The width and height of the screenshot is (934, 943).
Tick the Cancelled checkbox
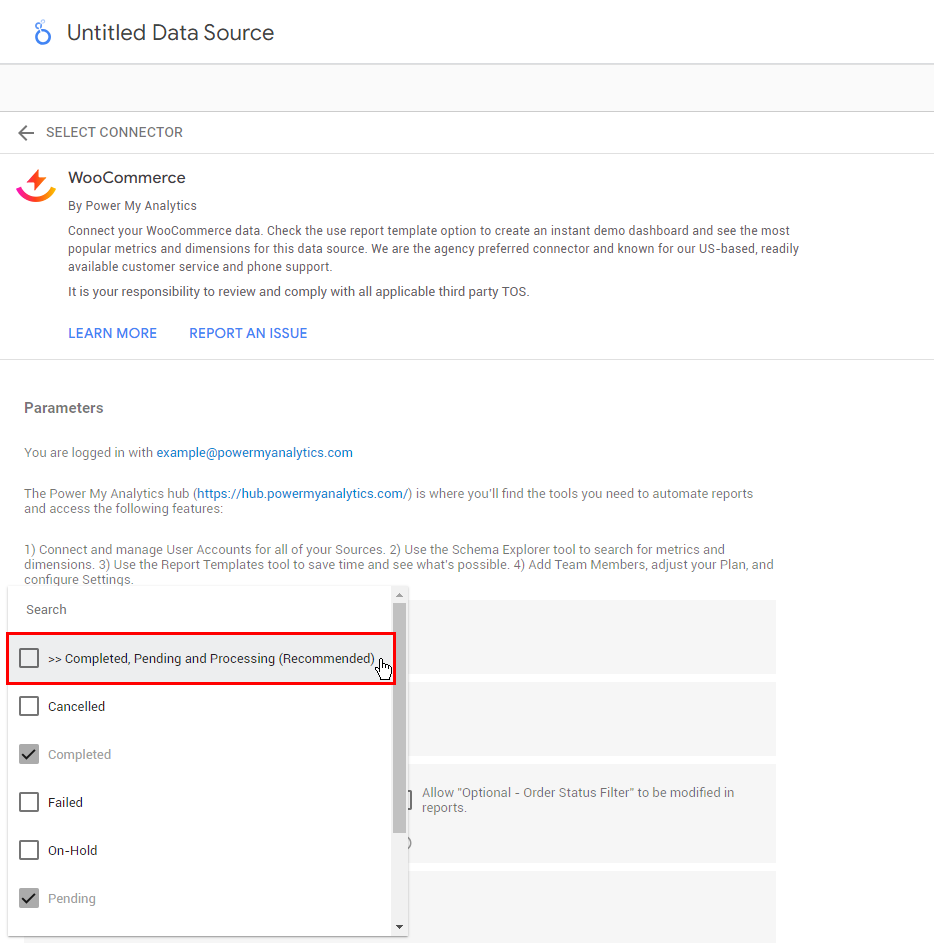pos(29,706)
